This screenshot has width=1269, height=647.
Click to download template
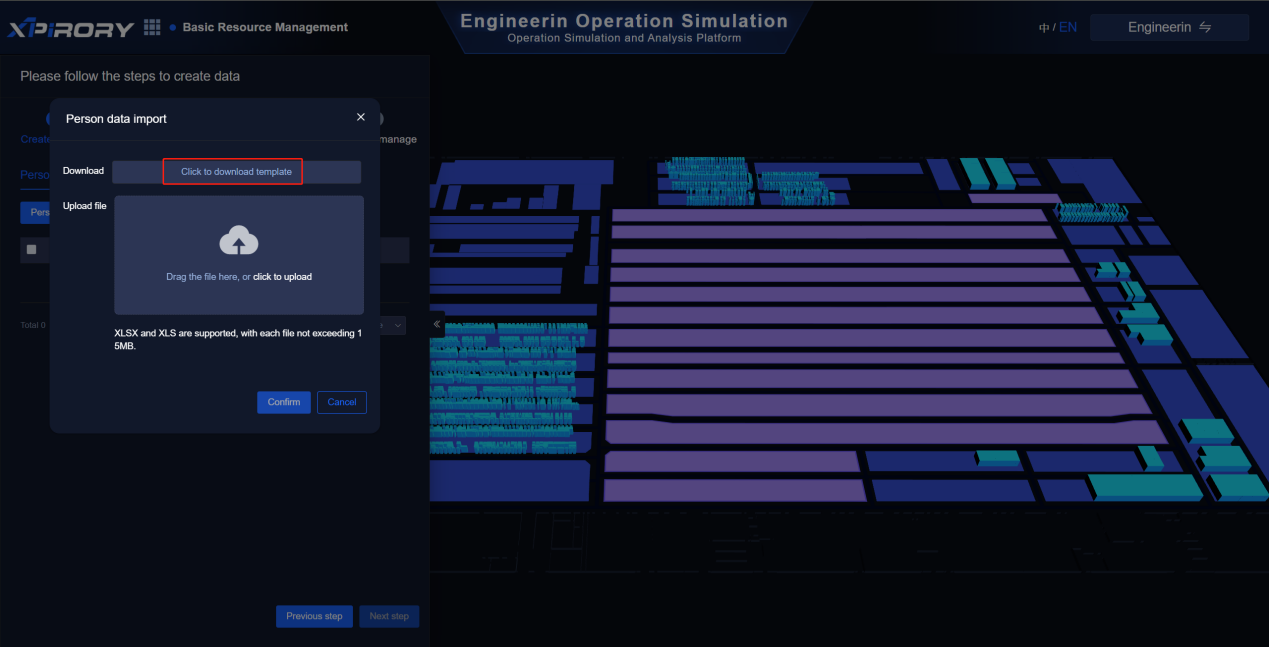point(236,172)
